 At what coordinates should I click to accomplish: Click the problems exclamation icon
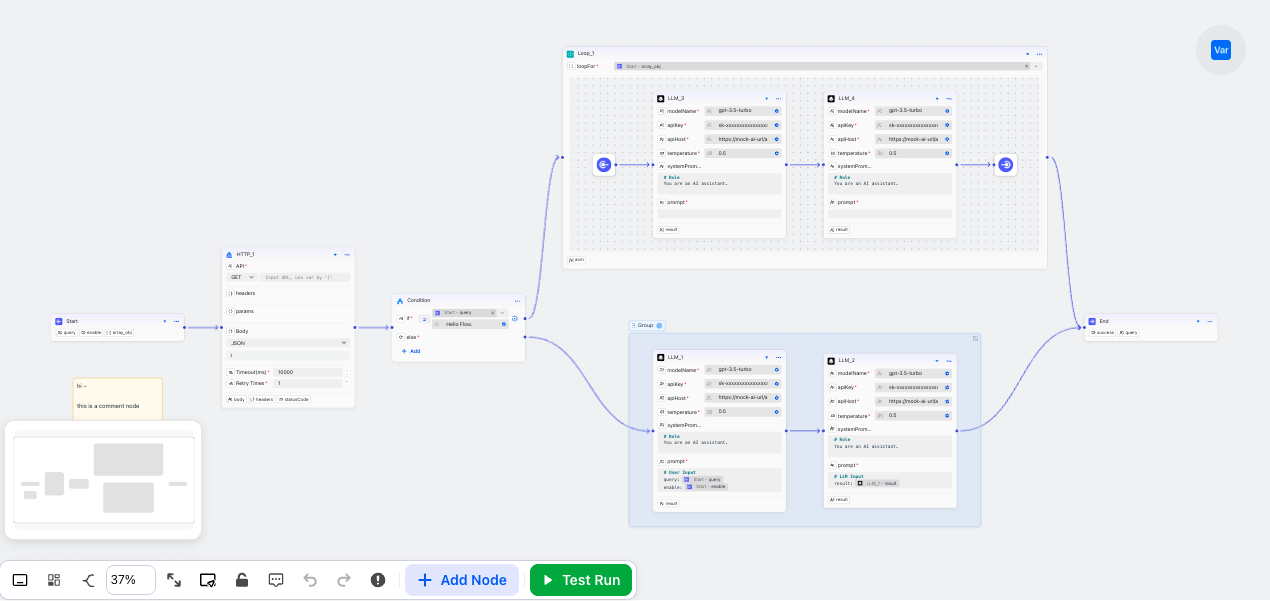click(x=378, y=580)
